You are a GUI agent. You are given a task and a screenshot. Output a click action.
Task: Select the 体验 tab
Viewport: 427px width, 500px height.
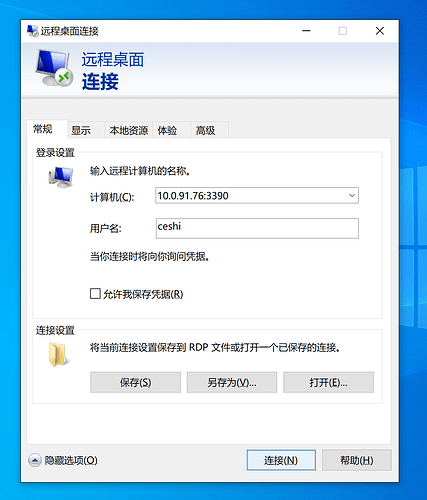[167, 130]
